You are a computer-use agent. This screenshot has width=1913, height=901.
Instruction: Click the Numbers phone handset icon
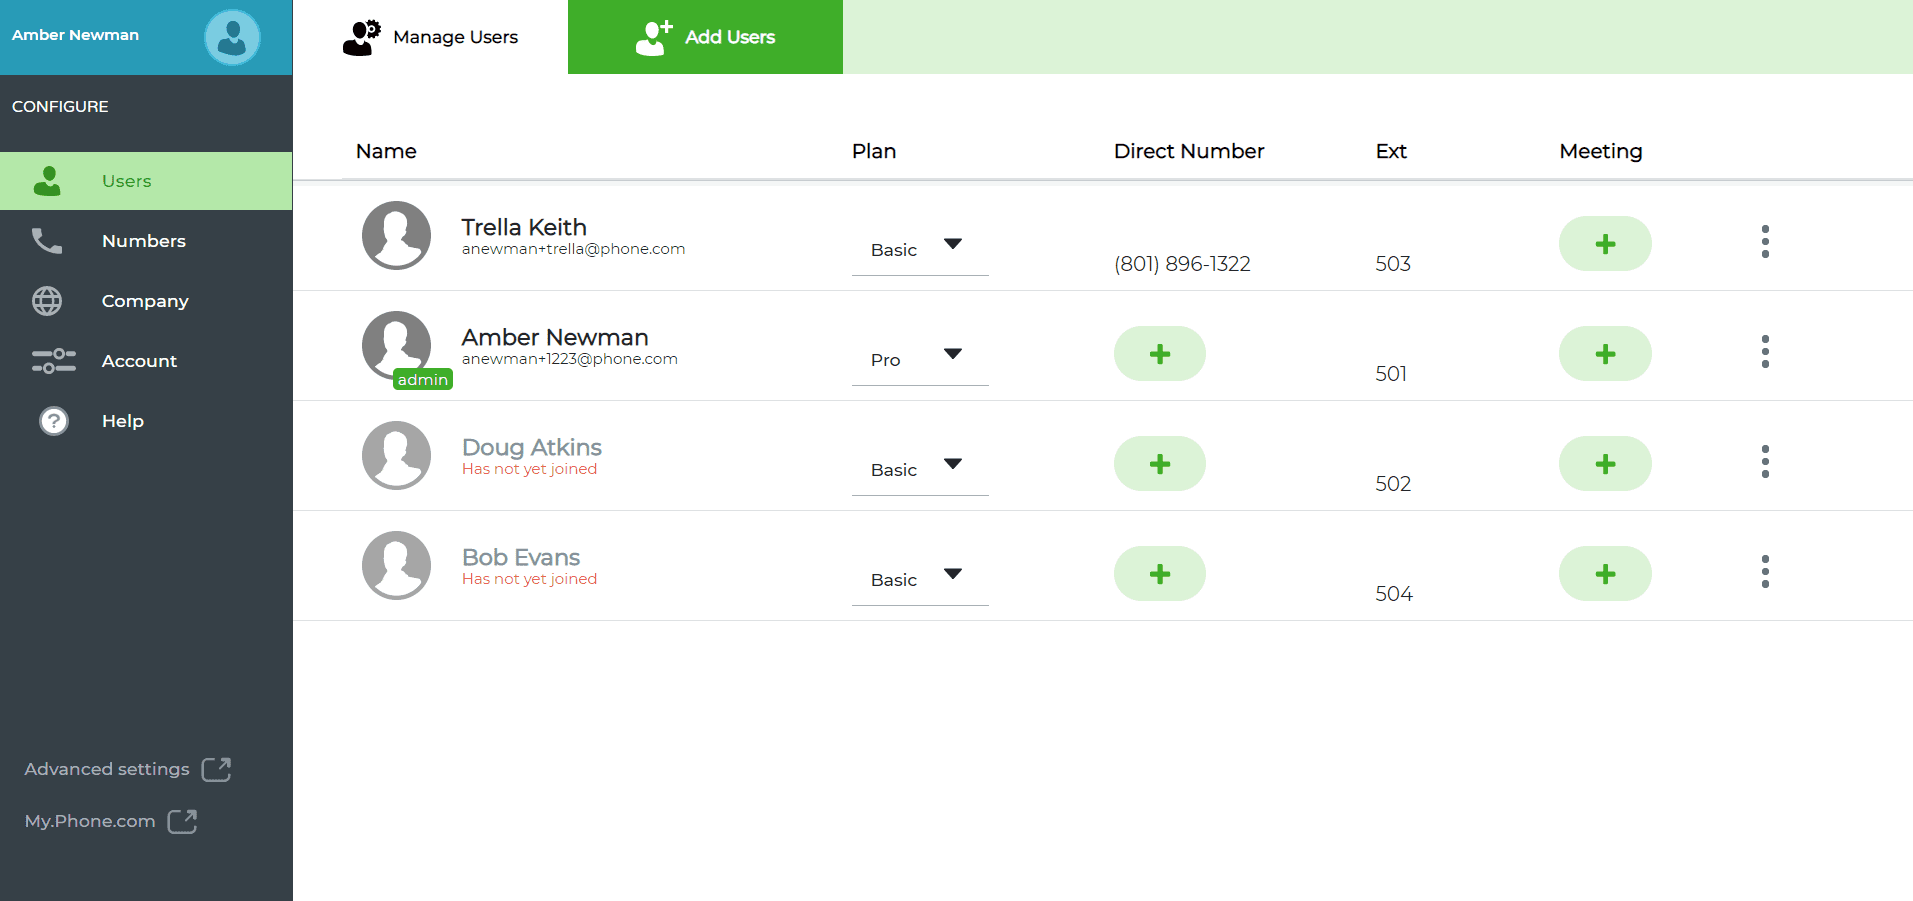(47, 241)
